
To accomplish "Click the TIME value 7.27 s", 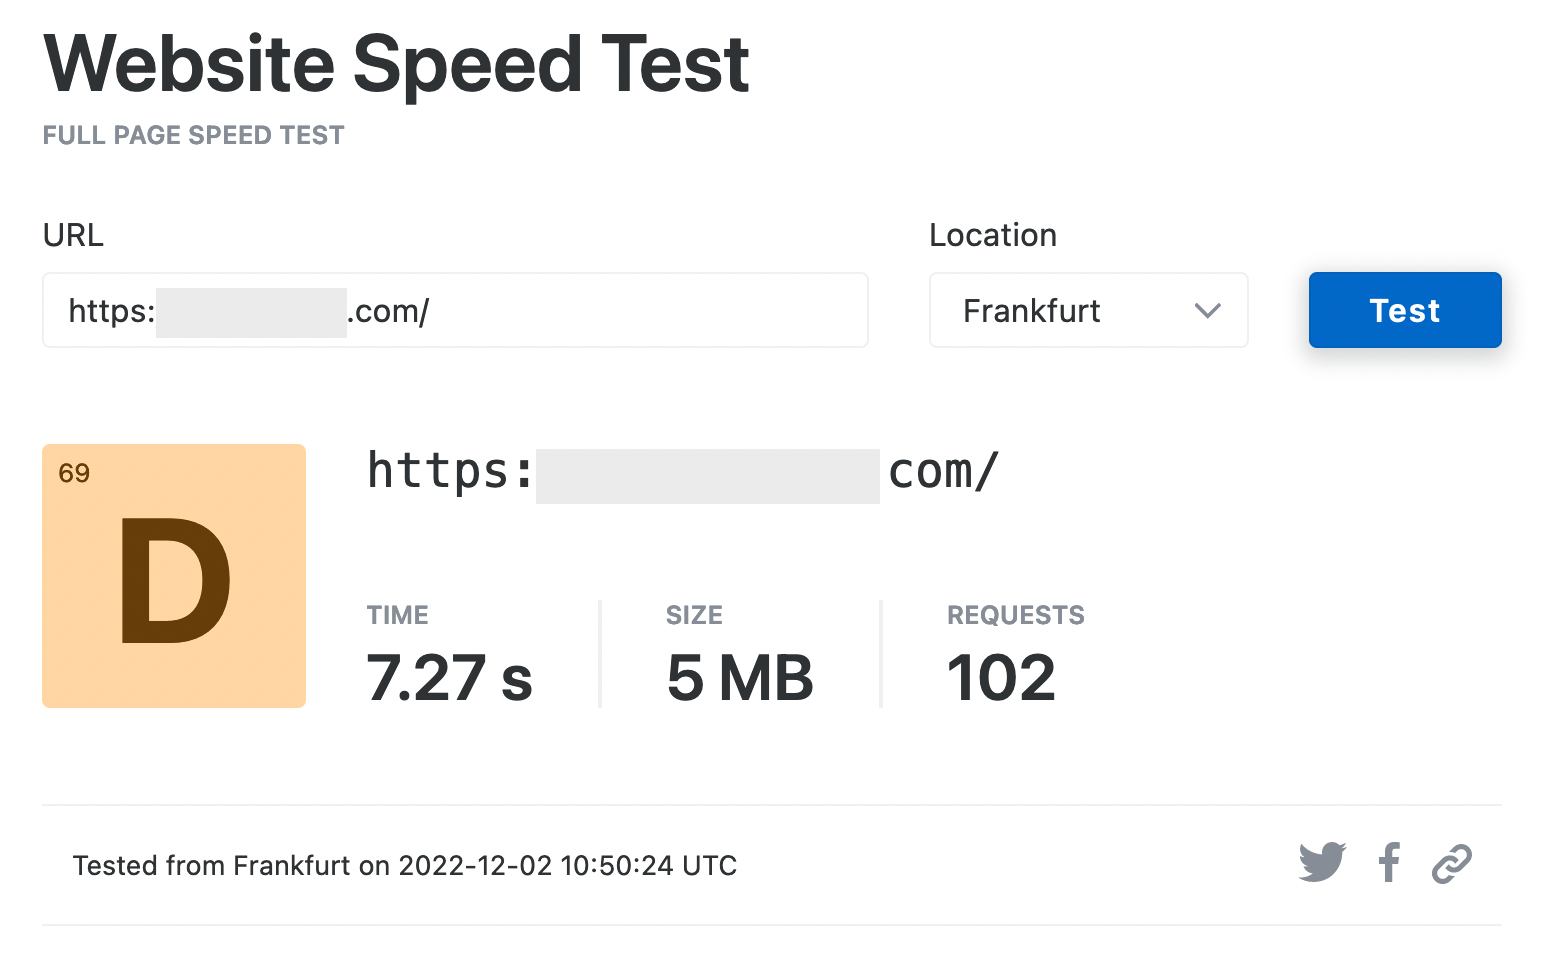I will click(449, 678).
